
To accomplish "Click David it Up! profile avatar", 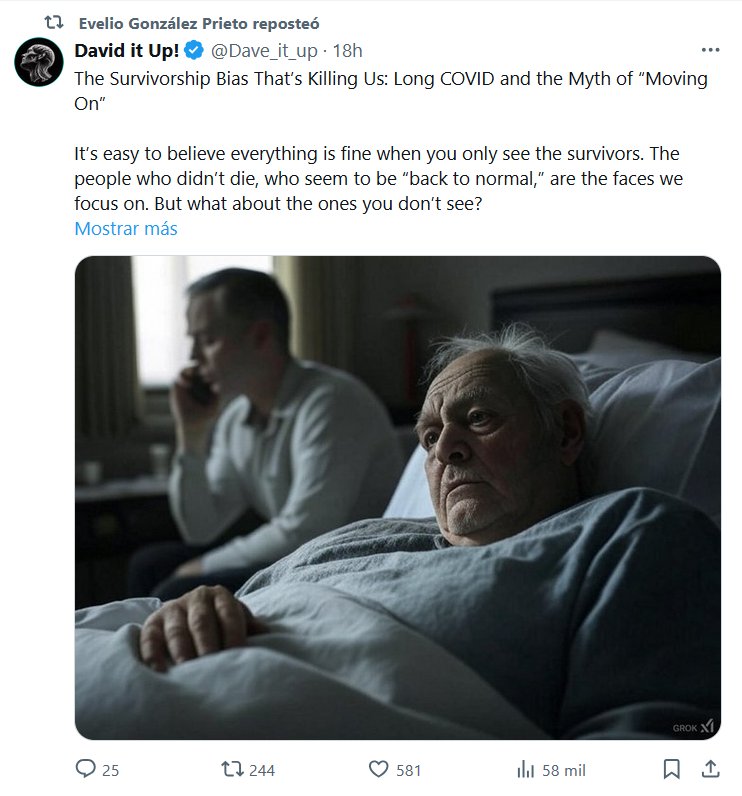I will point(39,62).
